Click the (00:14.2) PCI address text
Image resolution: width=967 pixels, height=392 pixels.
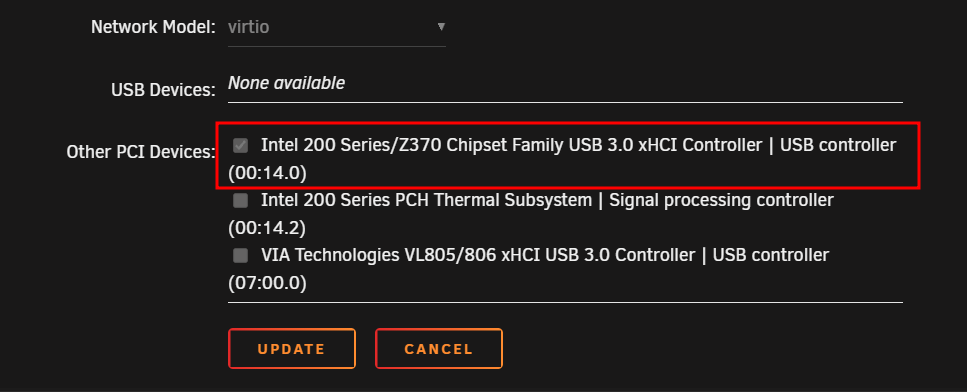click(x=267, y=228)
